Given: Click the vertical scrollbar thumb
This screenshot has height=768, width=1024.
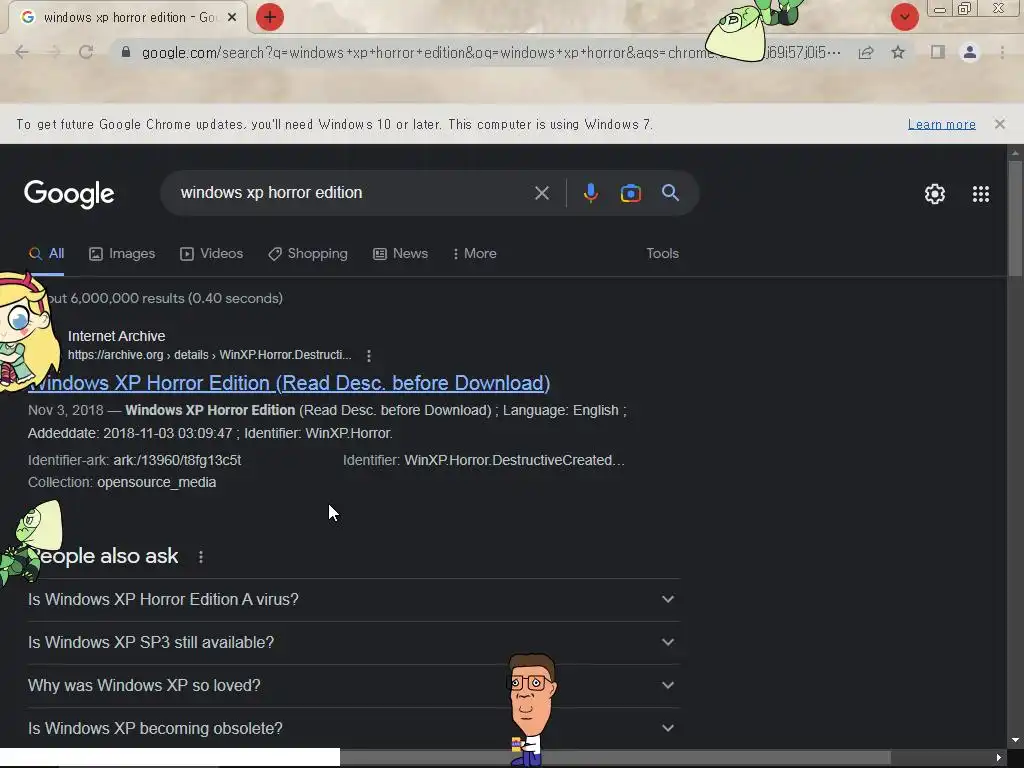Looking at the screenshot, I should 1015,218.
